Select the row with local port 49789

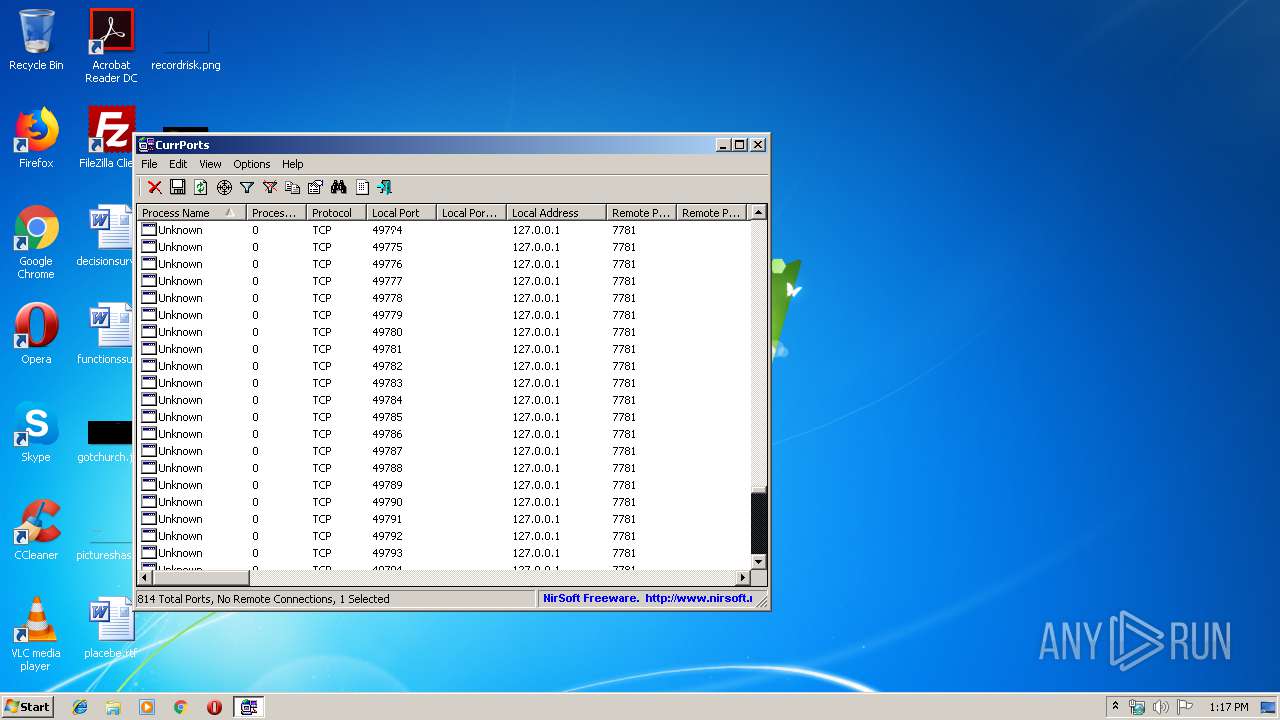(x=443, y=485)
